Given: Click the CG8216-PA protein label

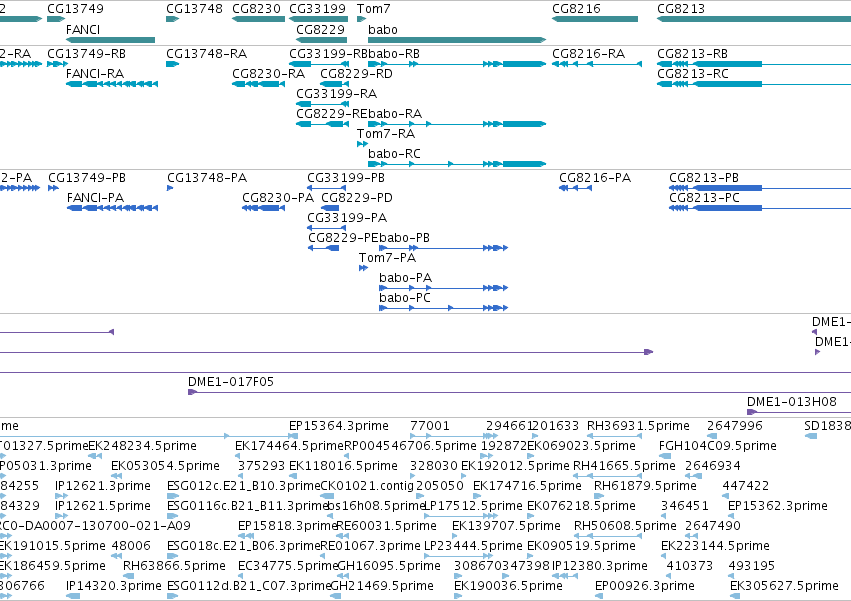Looking at the screenshot, I should [x=595, y=178].
